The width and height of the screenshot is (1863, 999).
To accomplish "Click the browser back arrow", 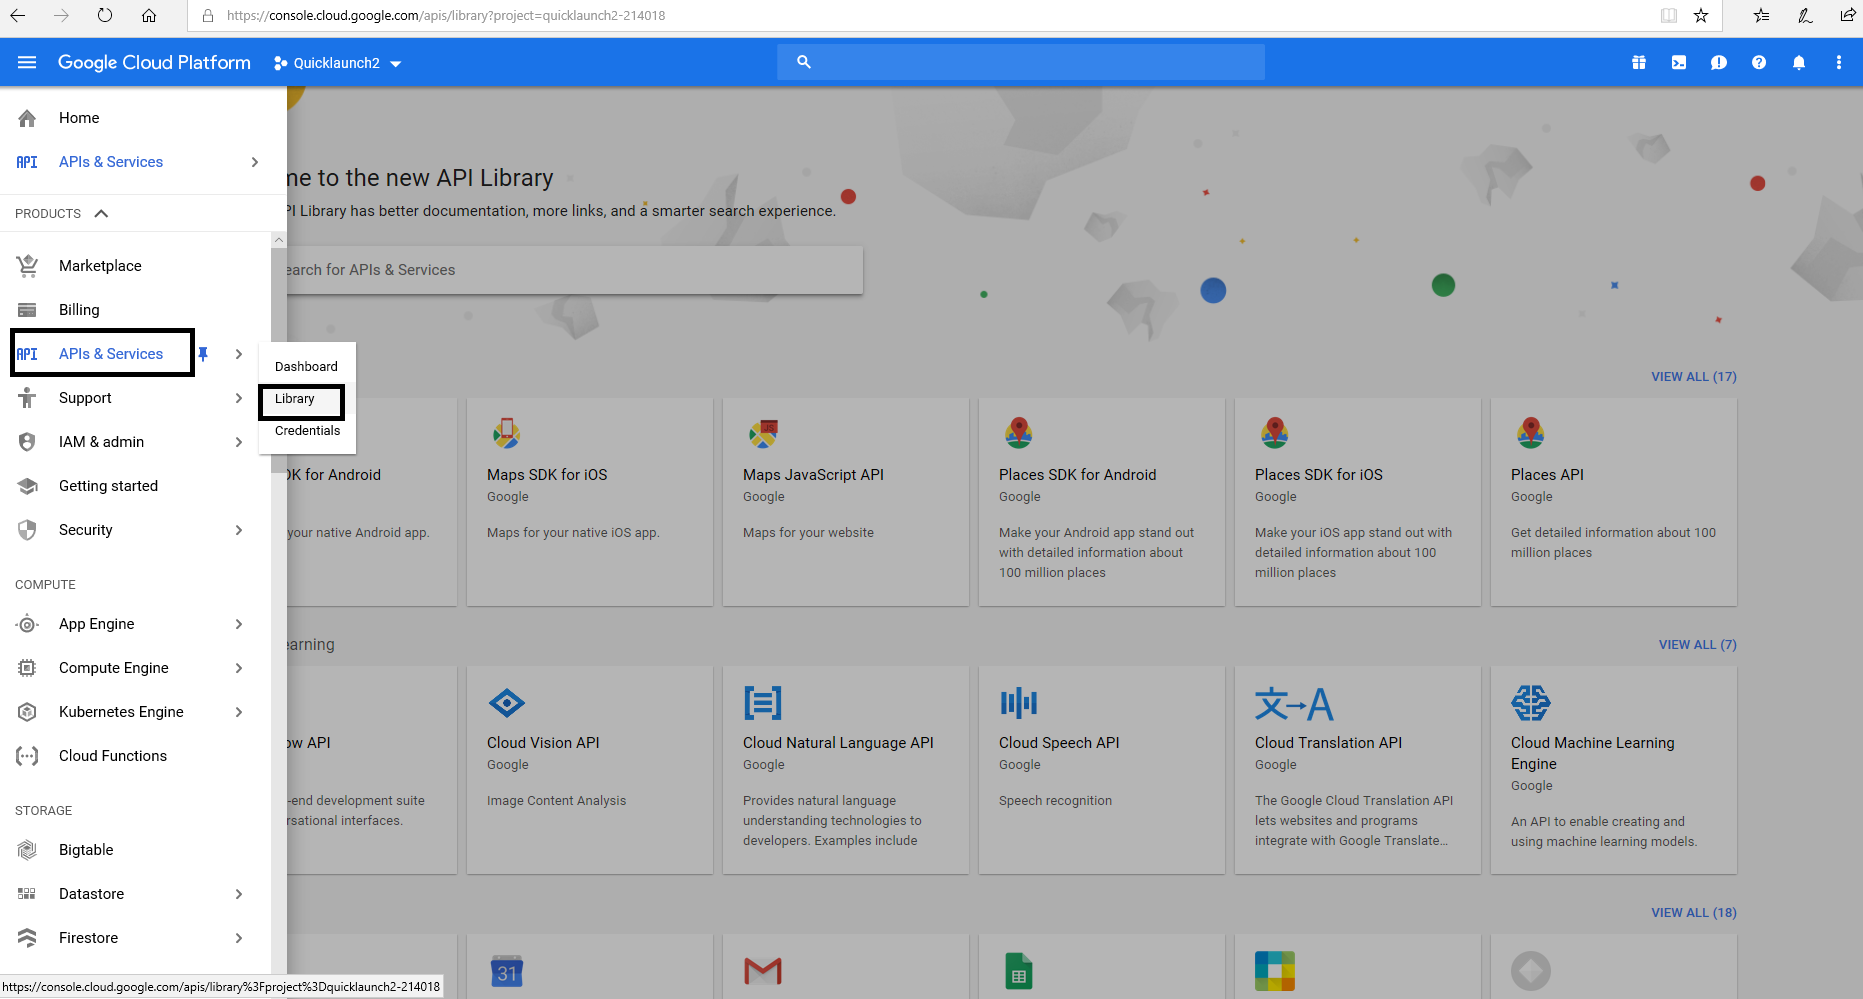I will tap(18, 15).
